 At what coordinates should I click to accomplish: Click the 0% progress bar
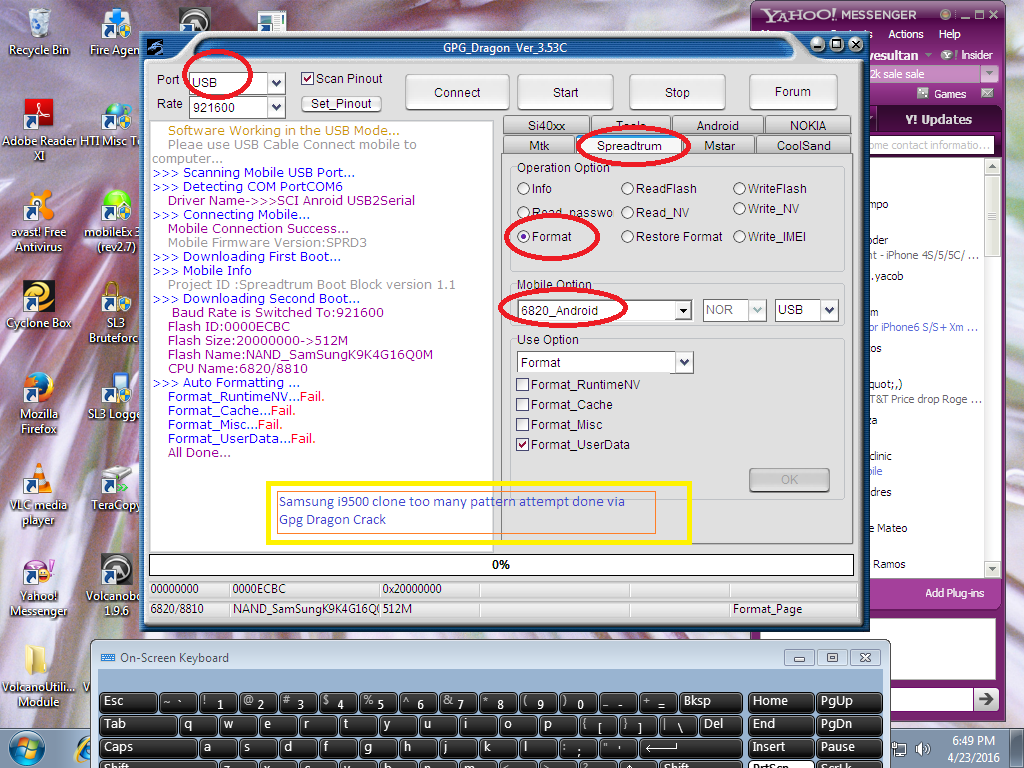(501, 565)
